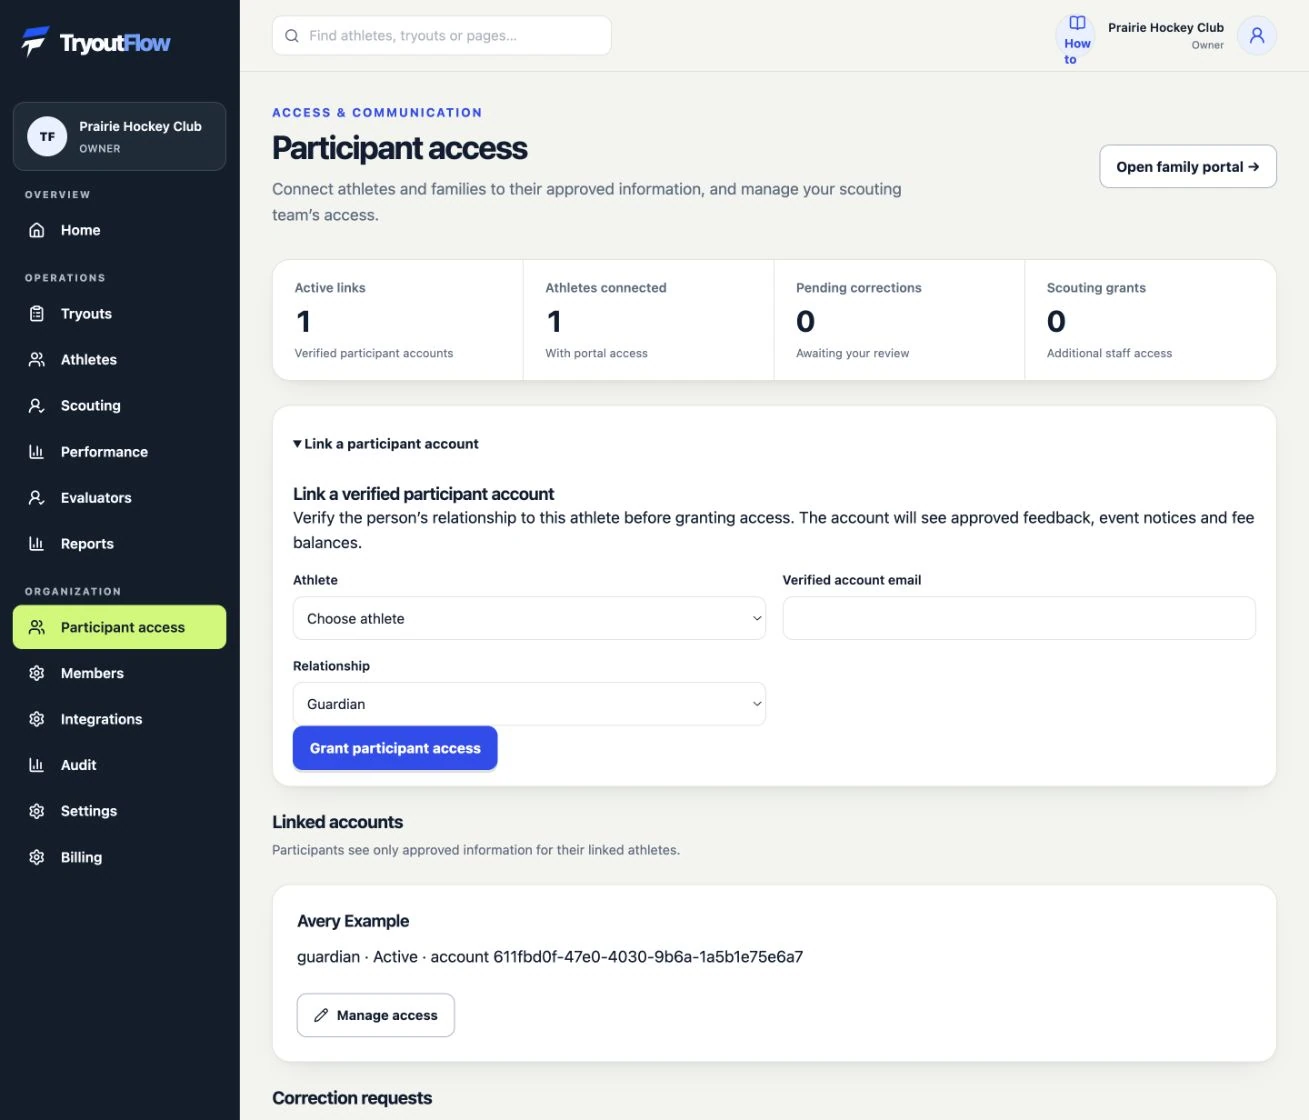Select Participant access in the sidebar
1309x1120 pixels.
pos(120,628)
